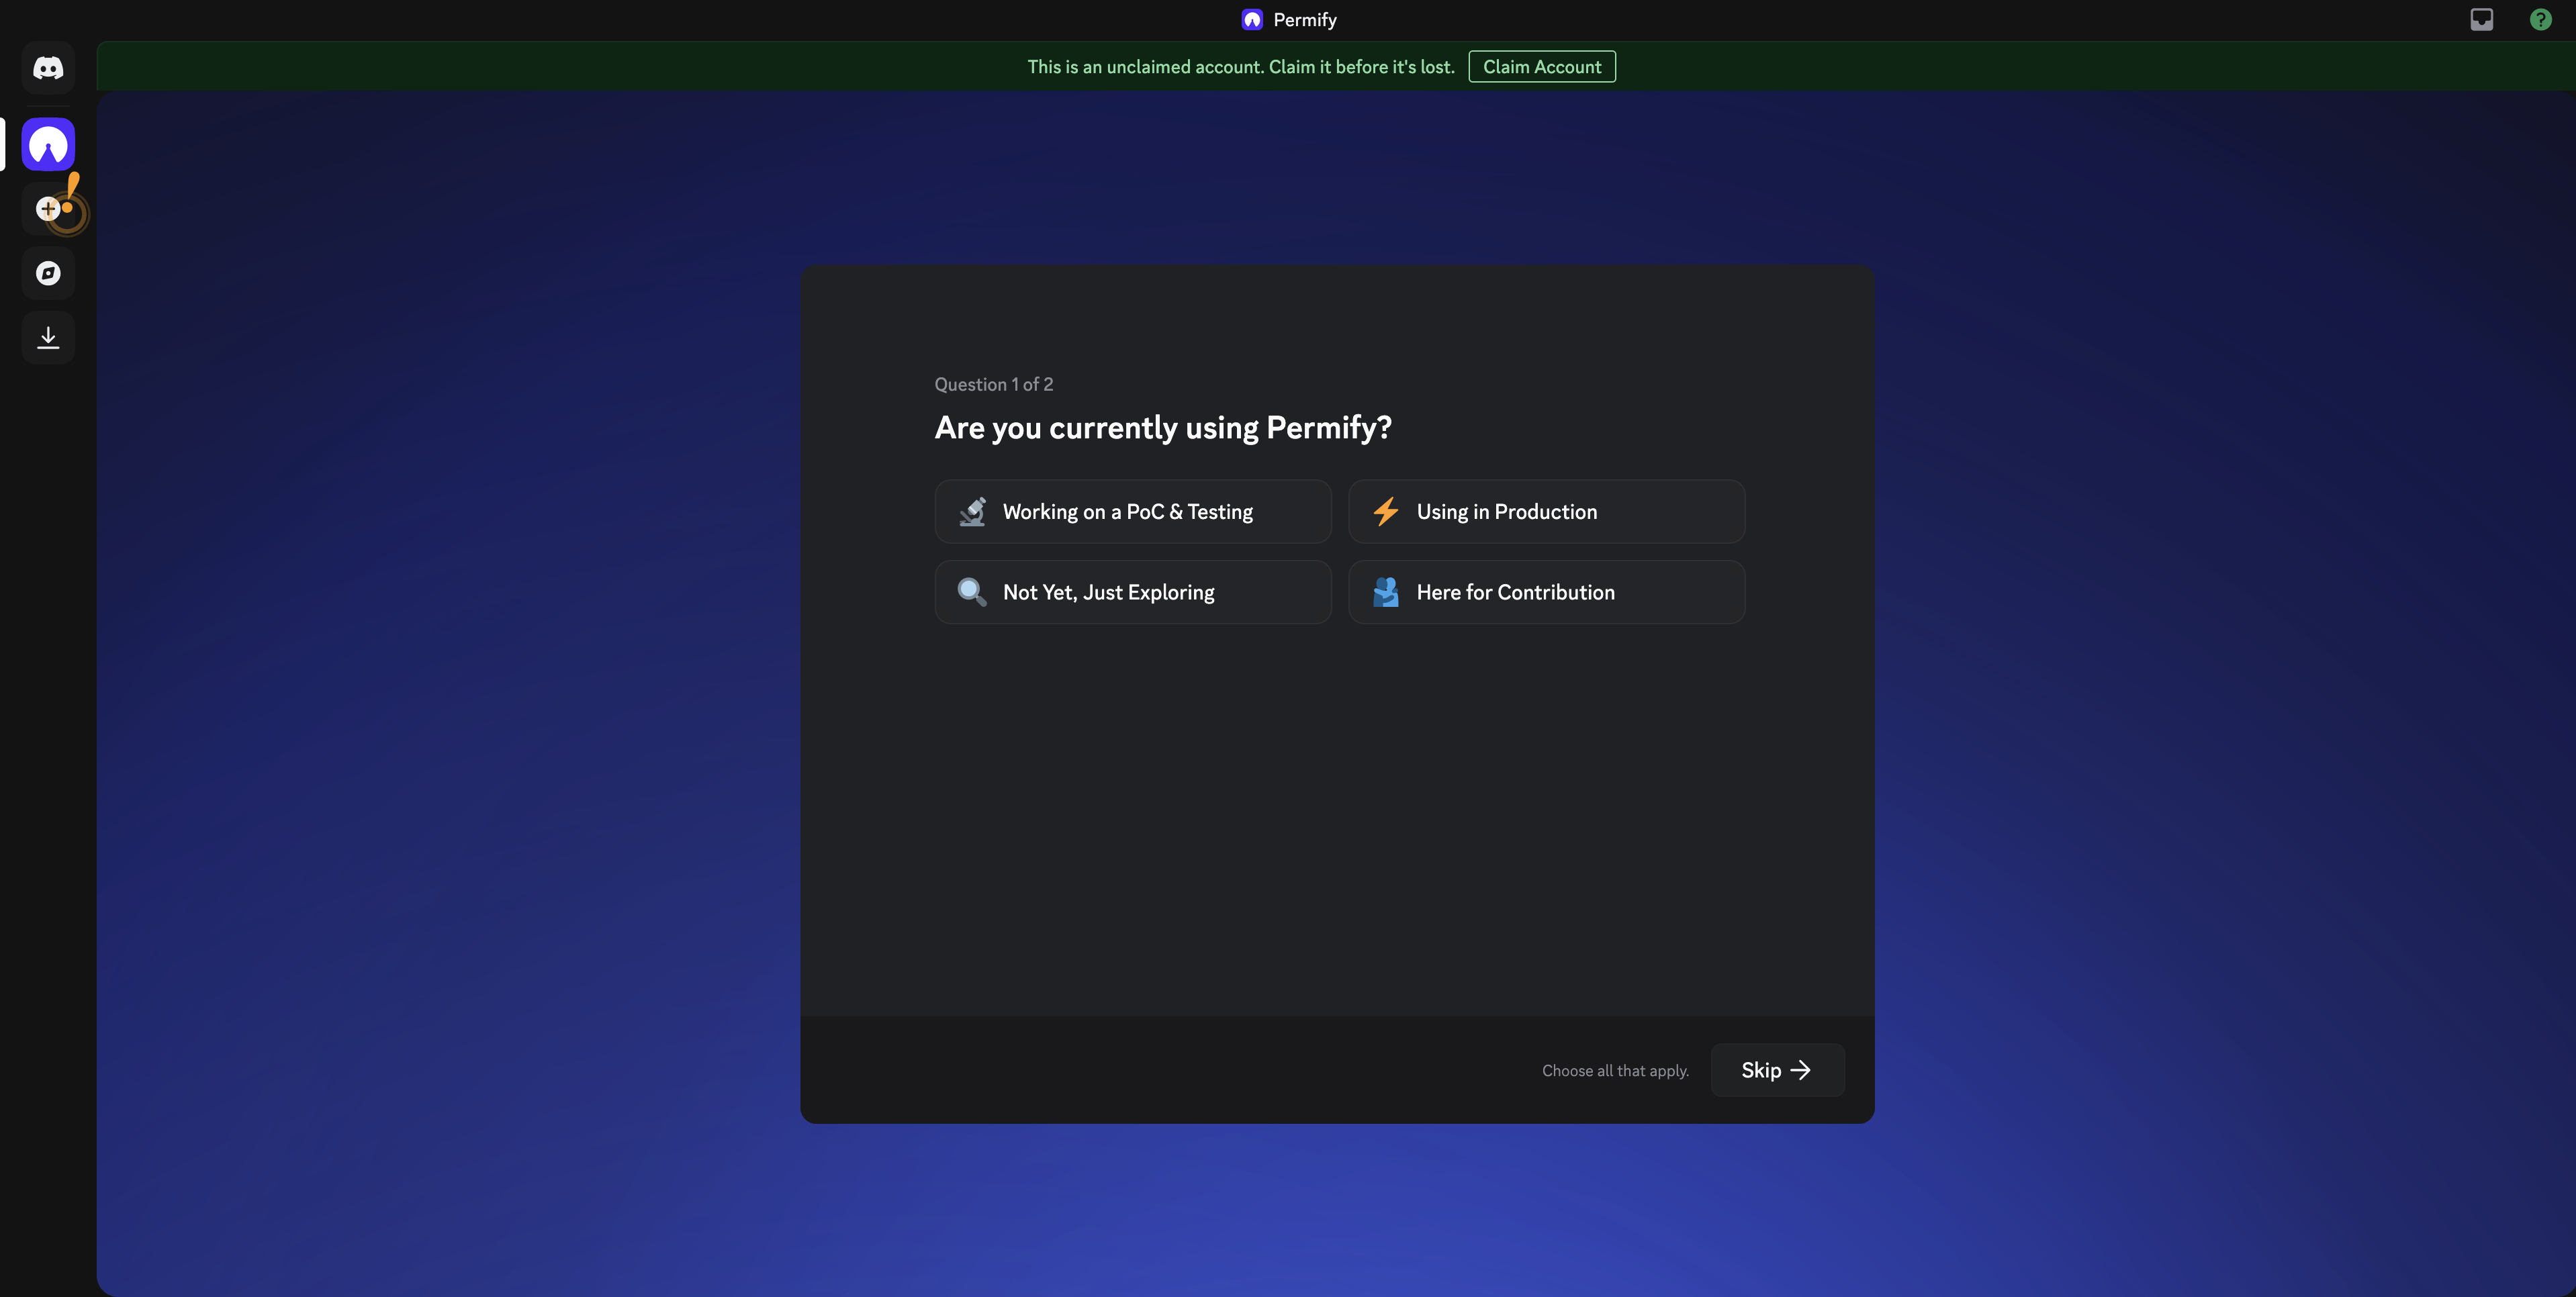Click Skip to next question
The height and width of the screenshot is (1297, 2576).
(x=1776, y=1070)
